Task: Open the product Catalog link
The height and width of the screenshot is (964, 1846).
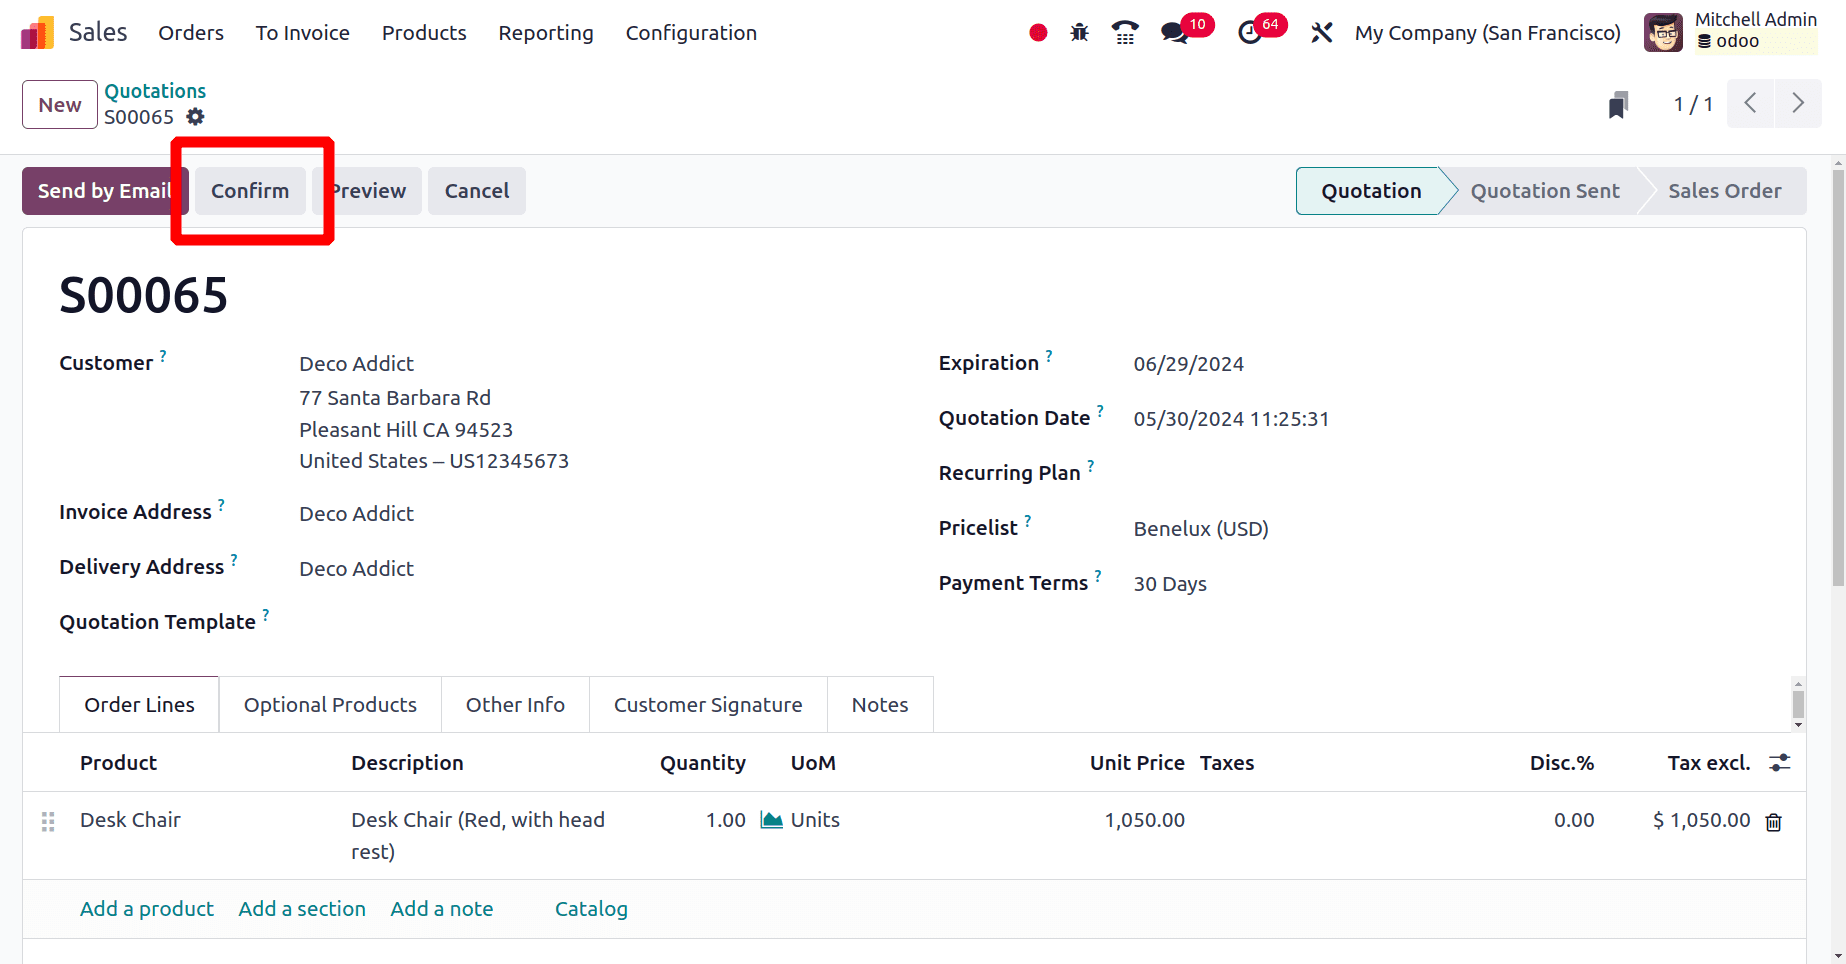Action: 591,909
